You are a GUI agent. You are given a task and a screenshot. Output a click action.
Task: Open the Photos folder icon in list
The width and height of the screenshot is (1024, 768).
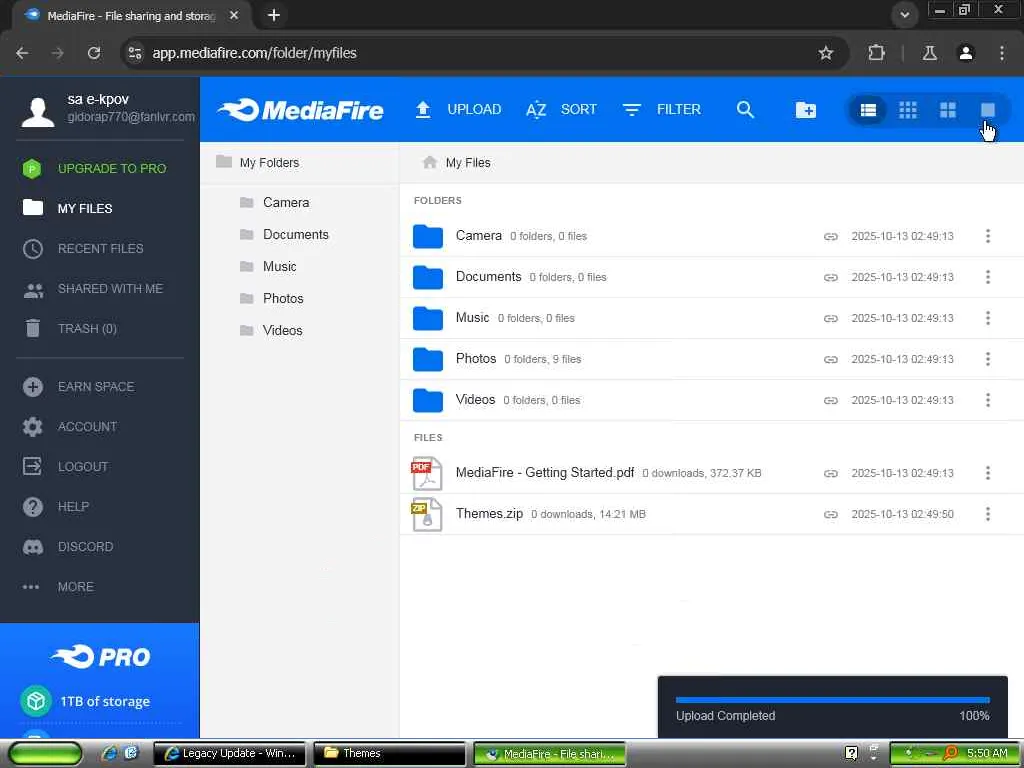point(428,359)
